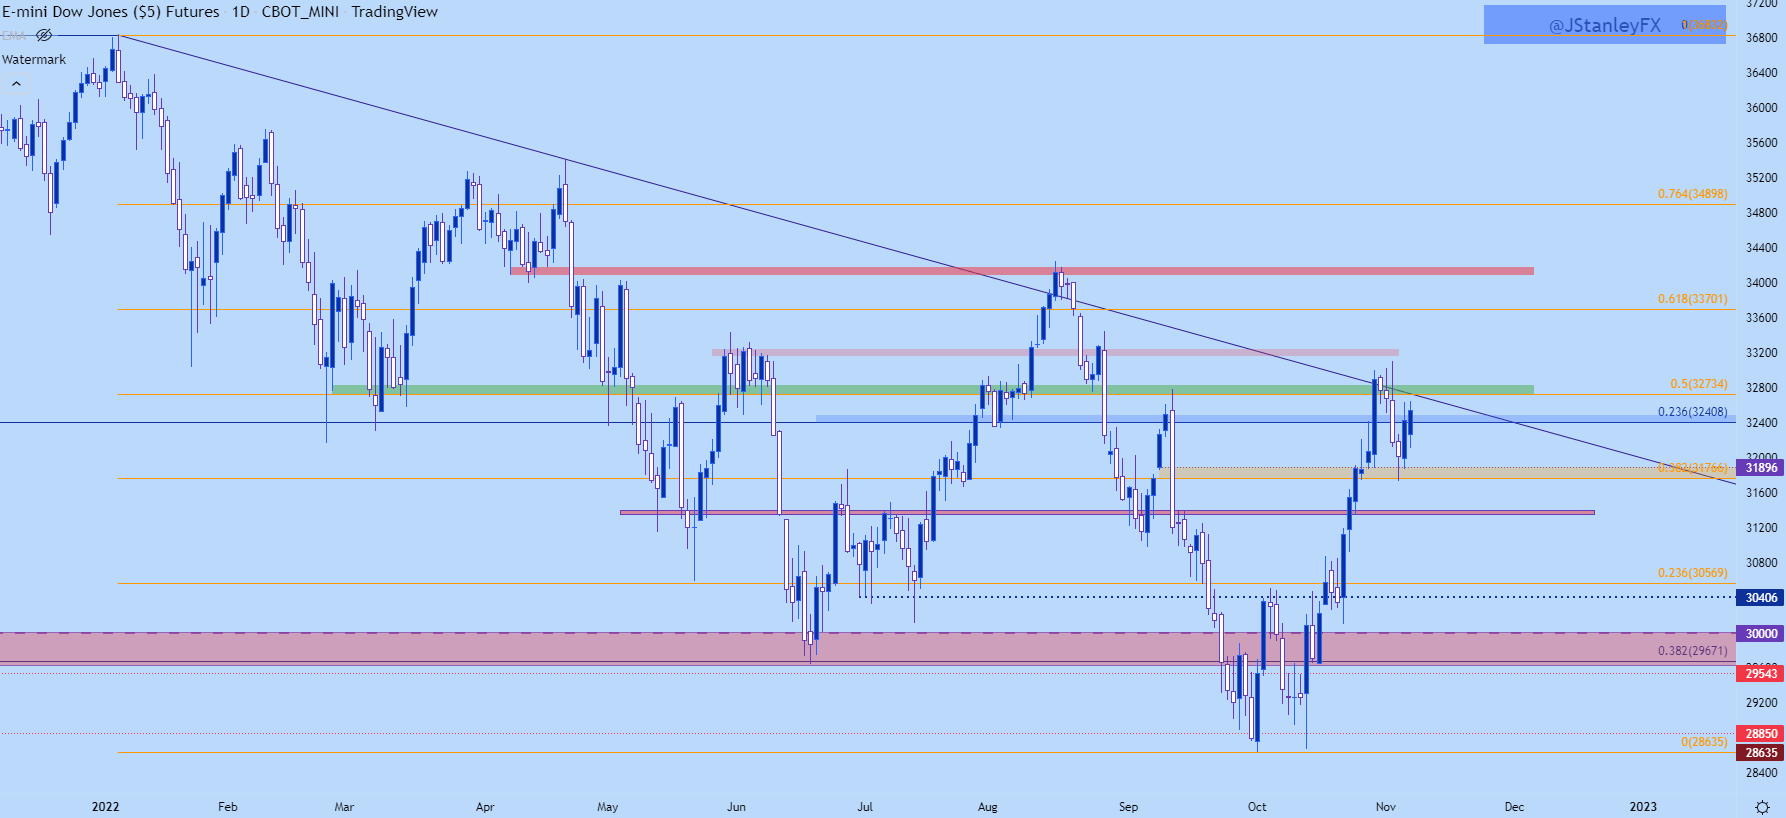The width and height of the screenshot is (1786, 818).
Task: Toggle visibility eye icon beside EMA indicator
Action: [x=44, y=35]
